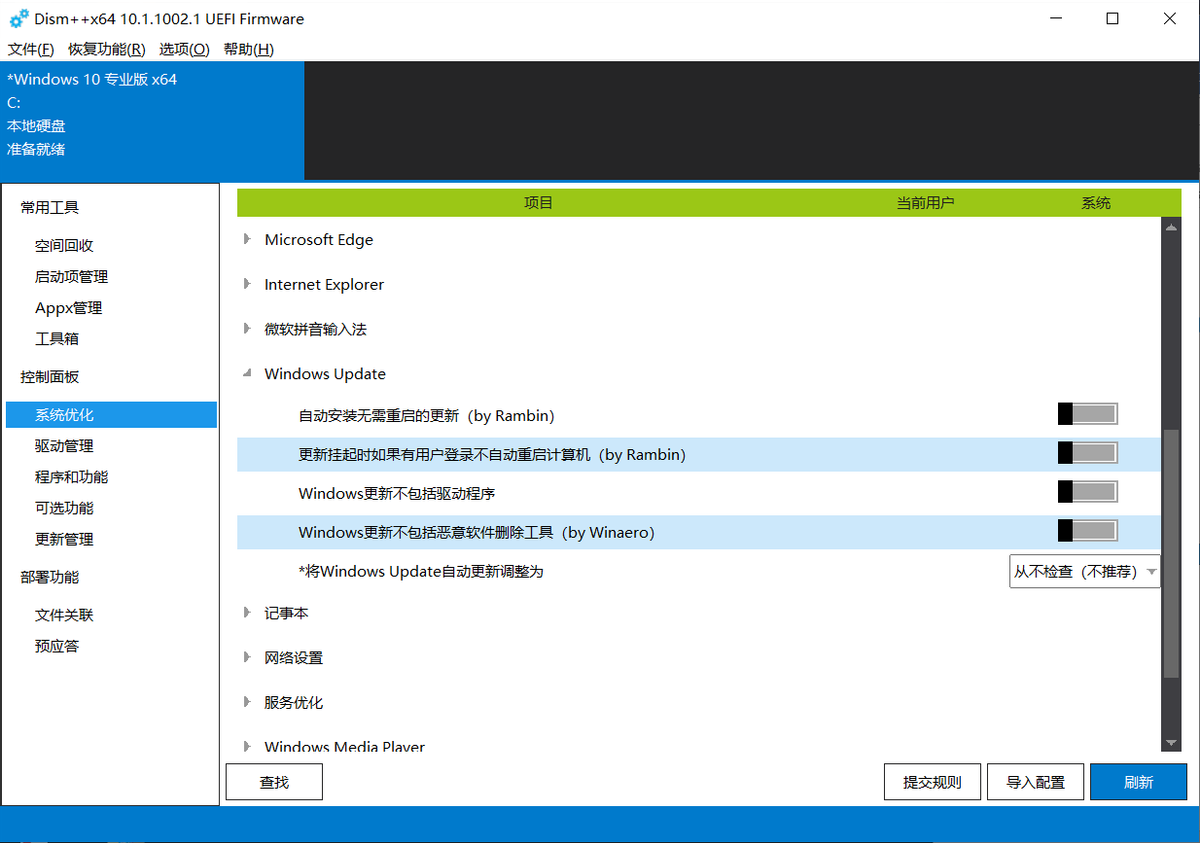Click the Dism++ gear icon in title bar
The width and height of the screenshot is (1200, 843).
pyautogui.click(x=19, y=19)
